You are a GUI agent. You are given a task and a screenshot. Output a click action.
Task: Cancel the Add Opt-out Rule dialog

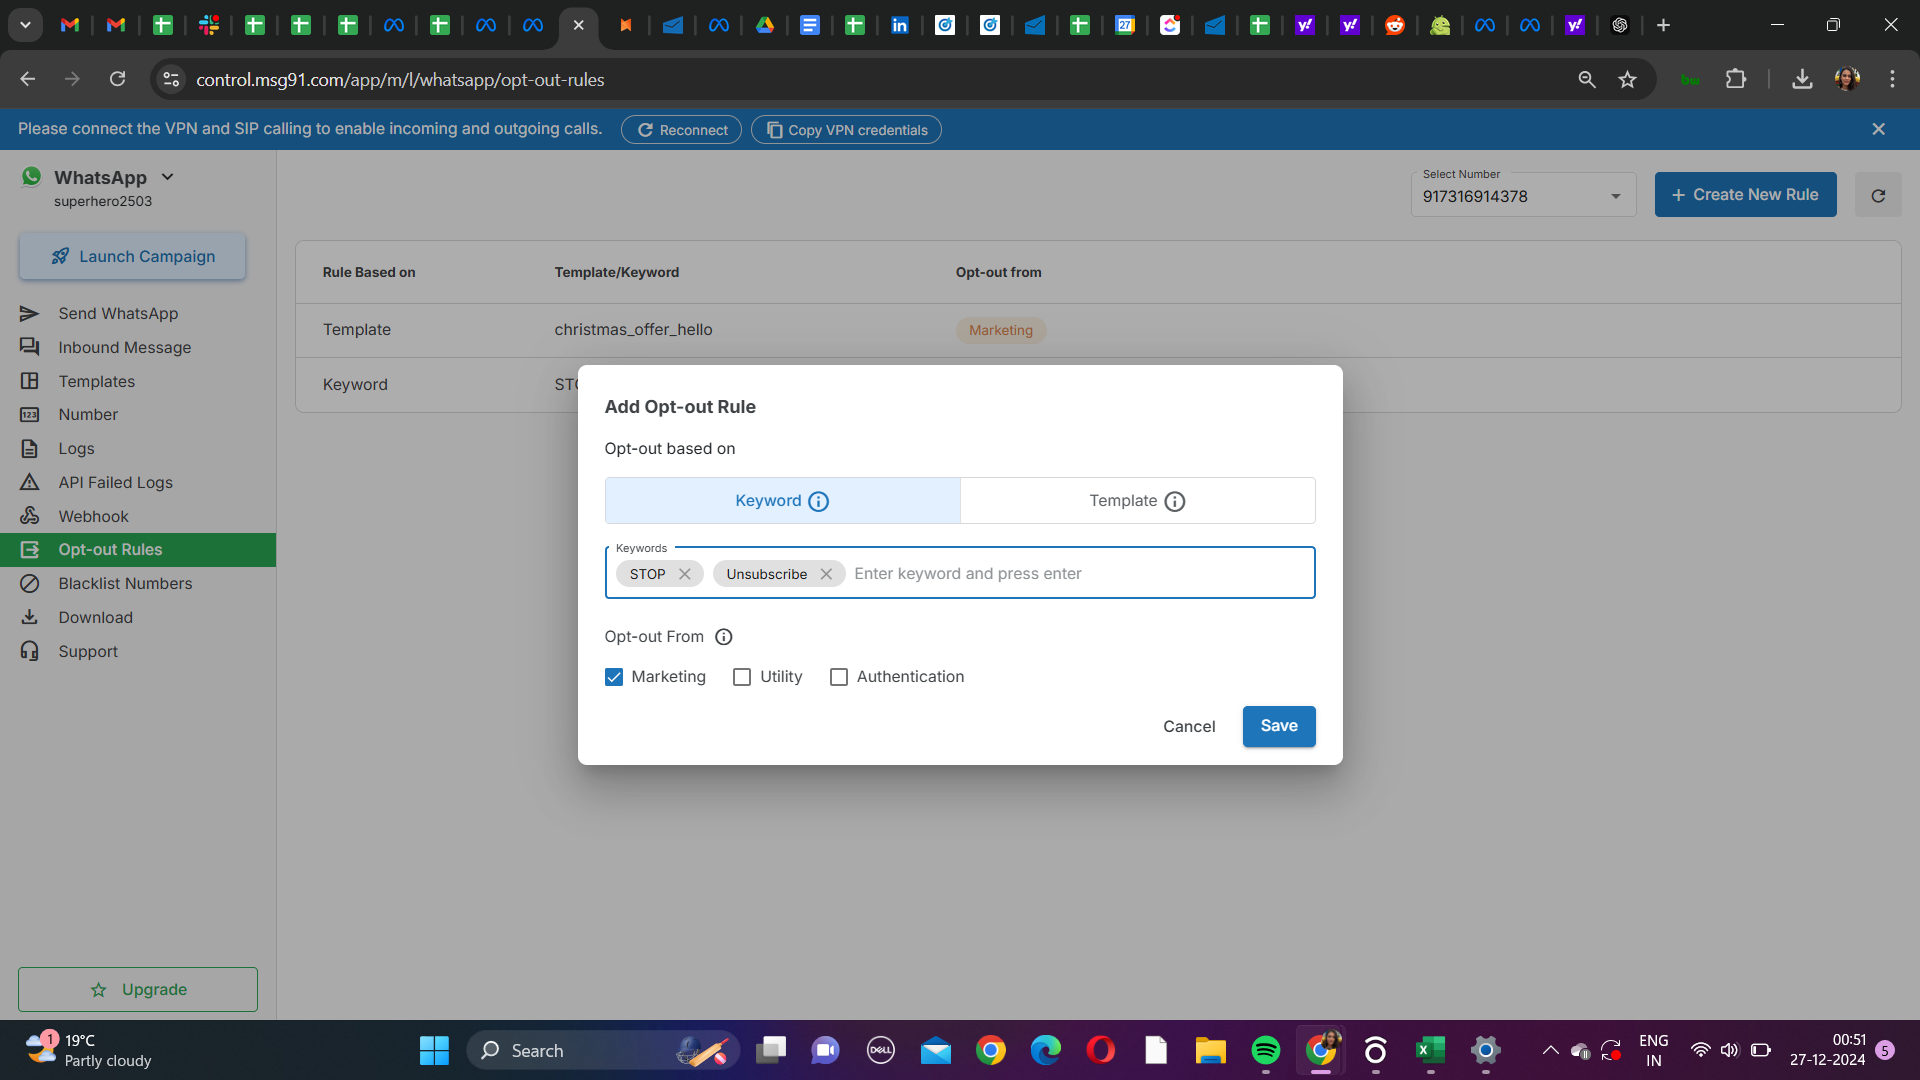coord(1188,727)
